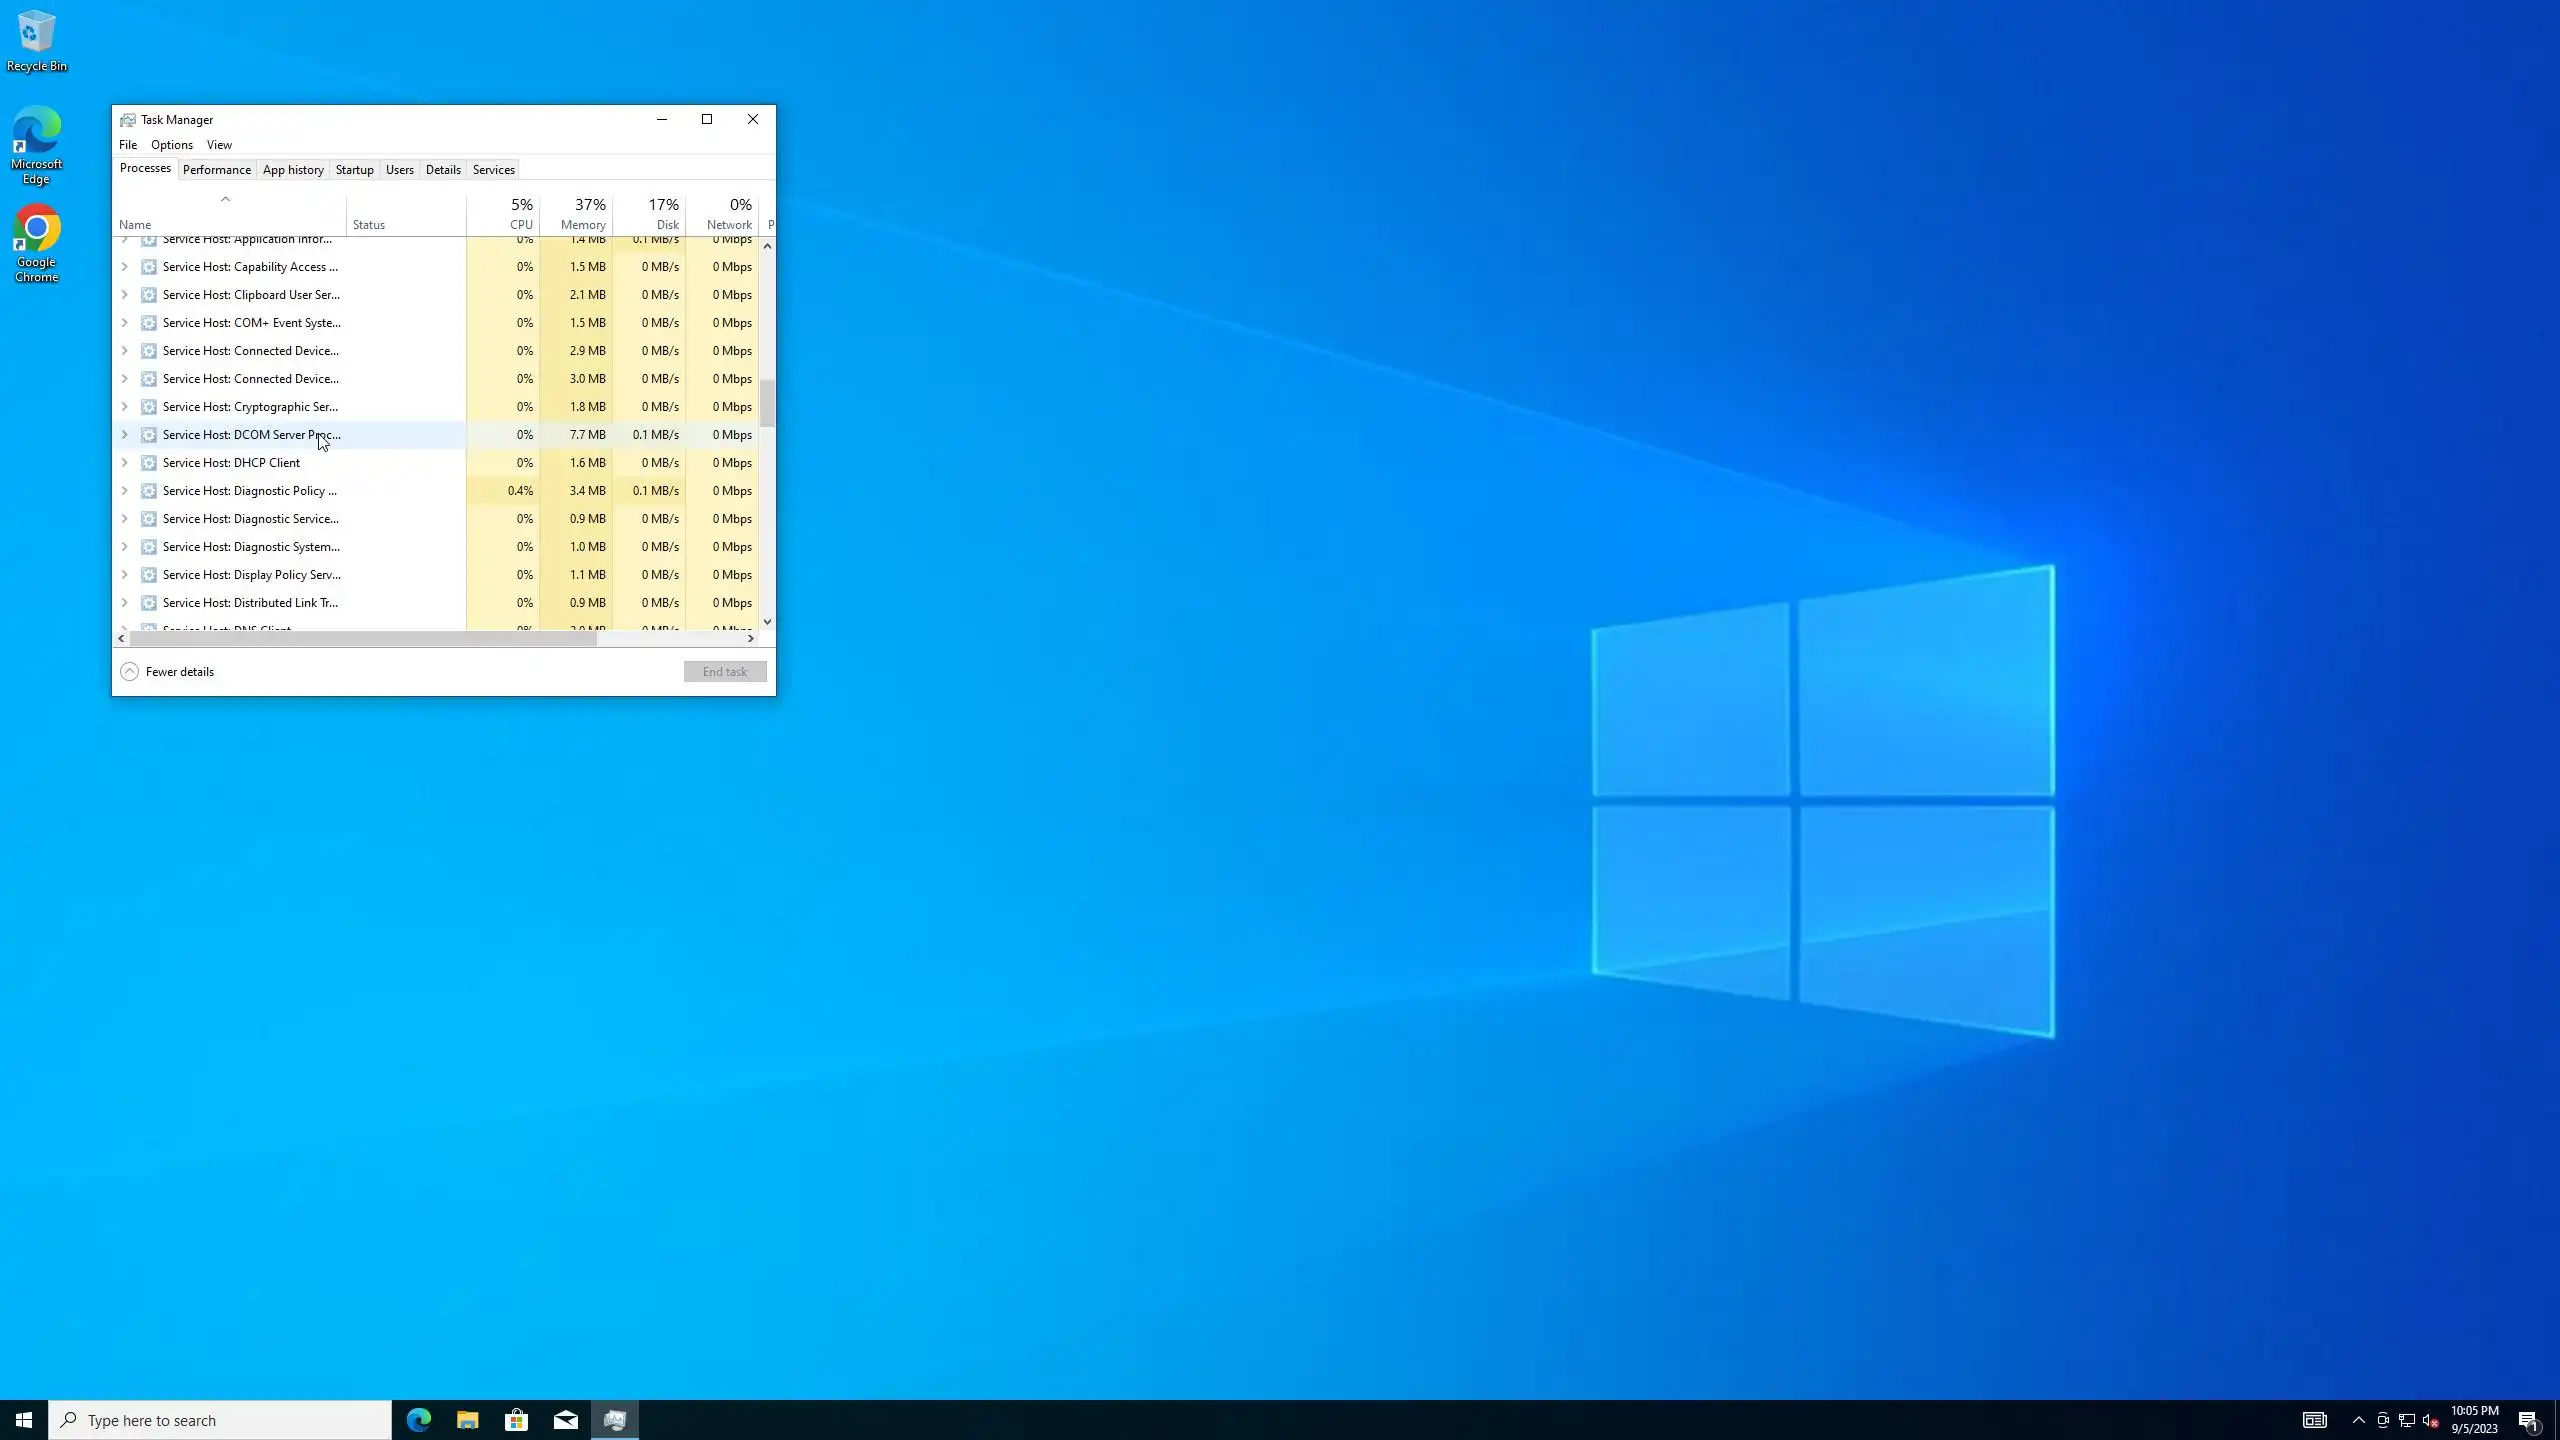The height and width of the screenshot is (1440, 2560).
Task: Expand Service Host: Diagnostic Policy row
Action: tap(124, 491)
